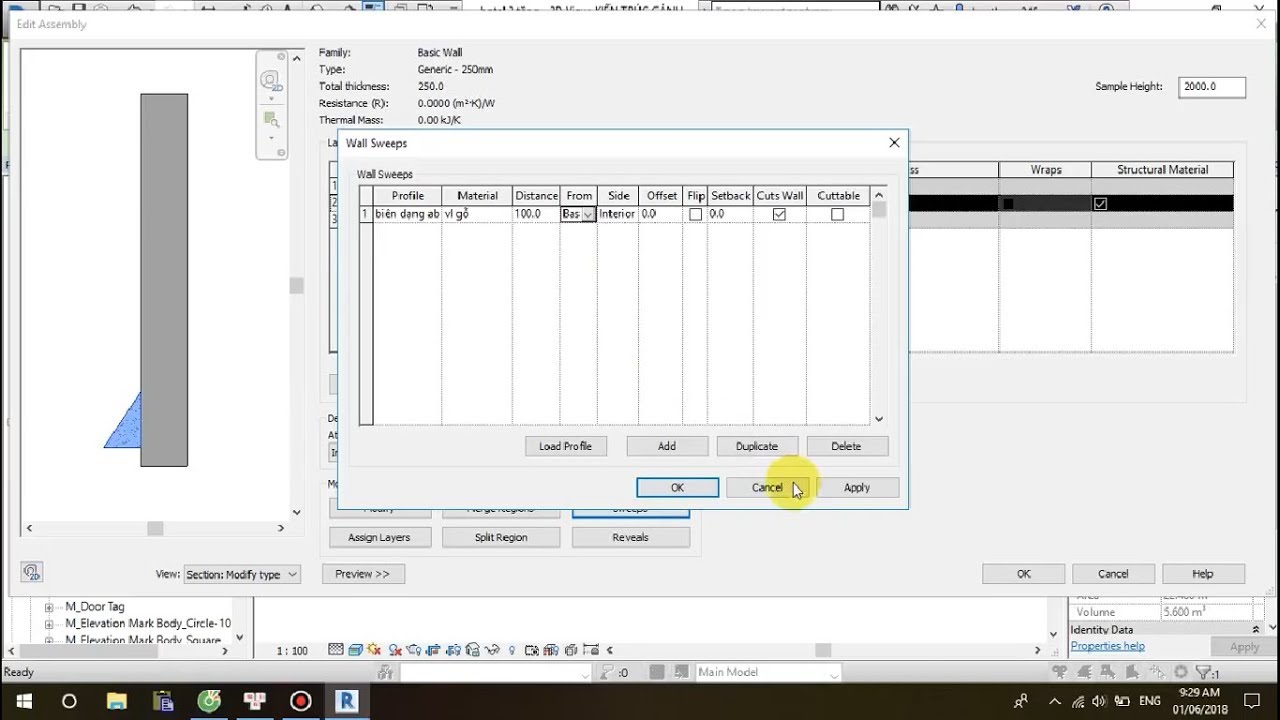Image resolution: width=1280 pixels, height=720 pixels.
Task: Click the selection Filter funnel icon
Action: [x=1203, y=672]
